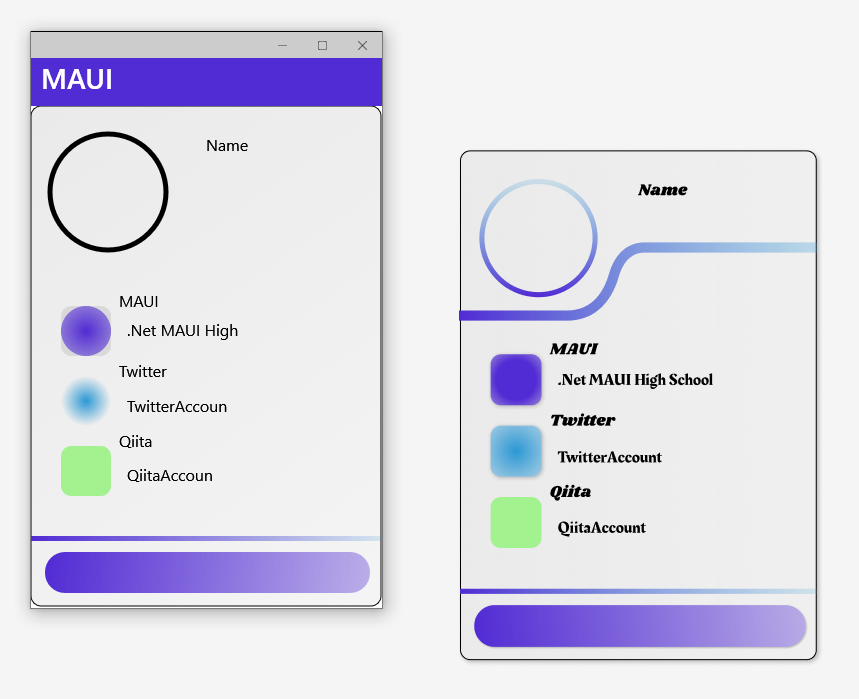859x699 pixels.
Task: Select the purple MAUI icon on the right card
Action: (x=515, y=380)
